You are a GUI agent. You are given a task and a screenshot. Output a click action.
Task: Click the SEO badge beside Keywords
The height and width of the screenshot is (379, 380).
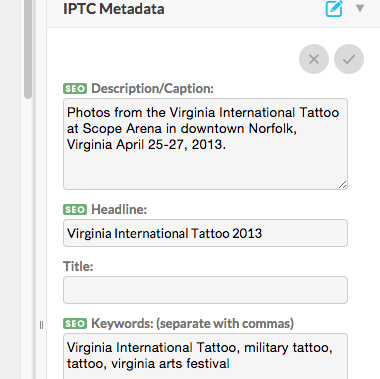click(75, 324)
